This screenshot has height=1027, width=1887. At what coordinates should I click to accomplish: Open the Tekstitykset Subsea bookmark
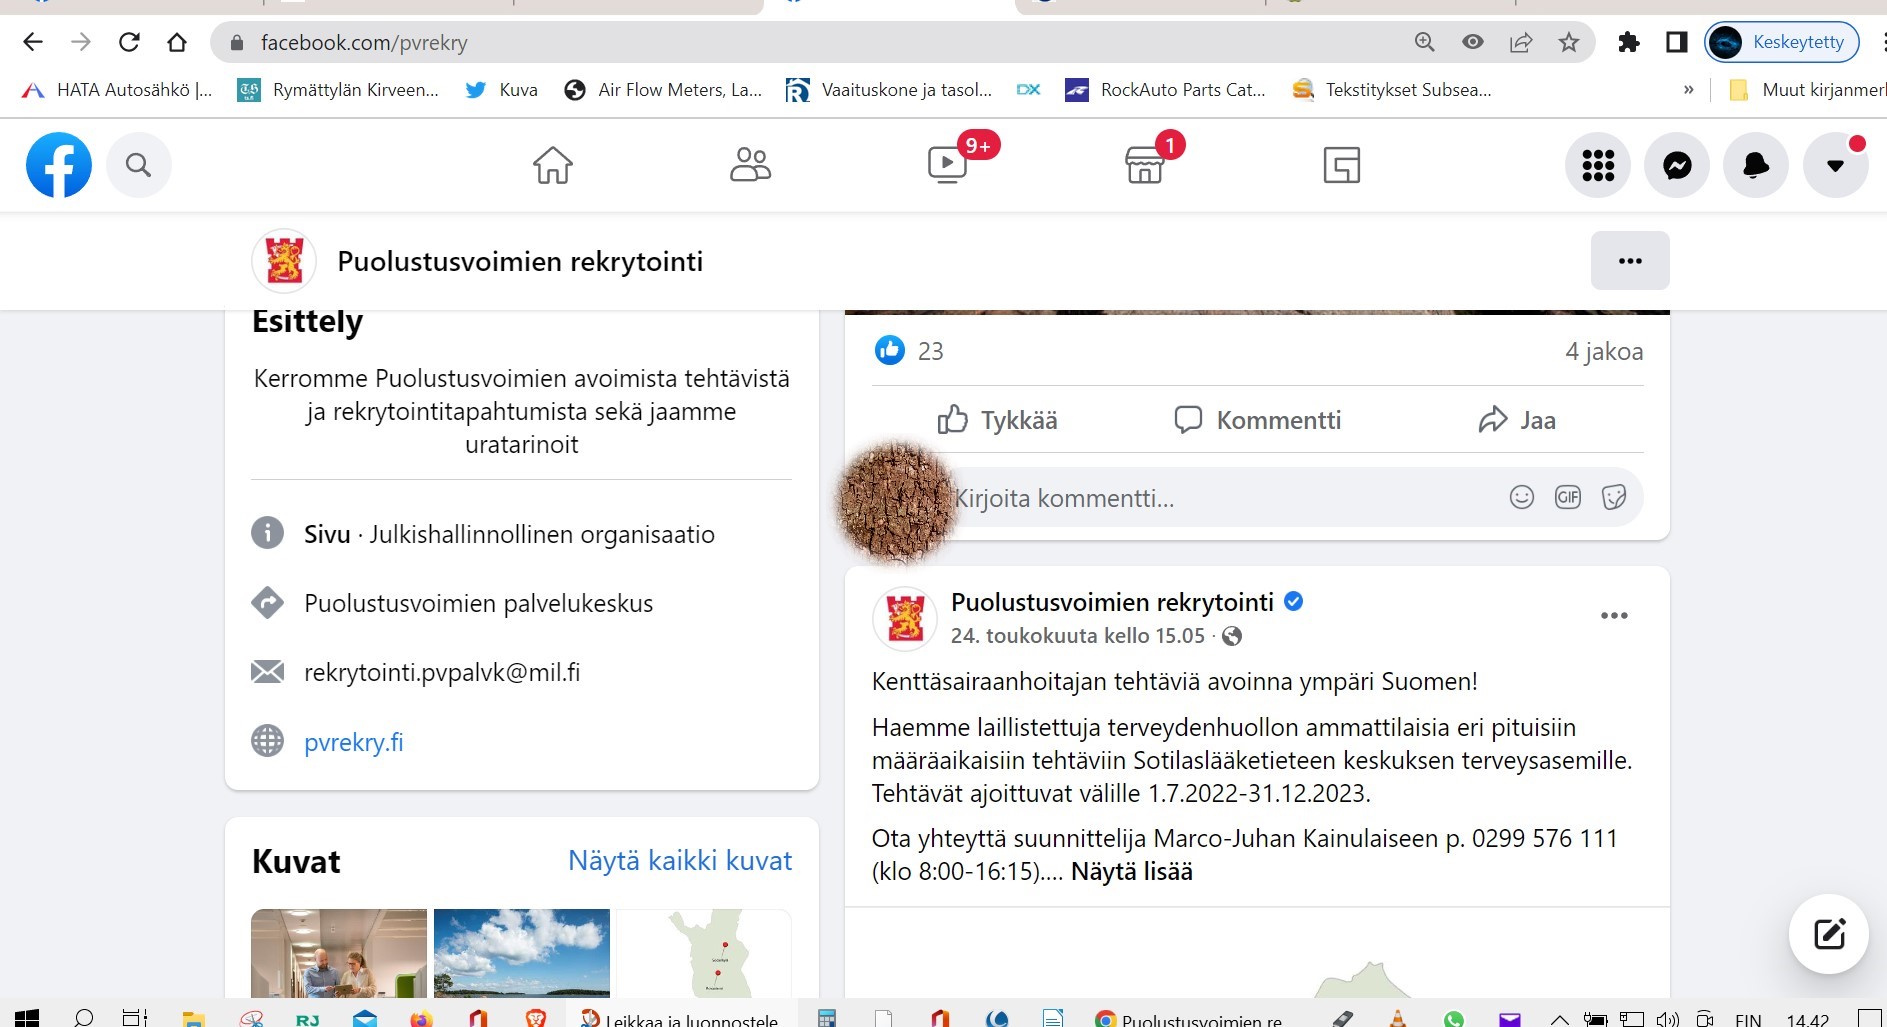point(1391,90)
